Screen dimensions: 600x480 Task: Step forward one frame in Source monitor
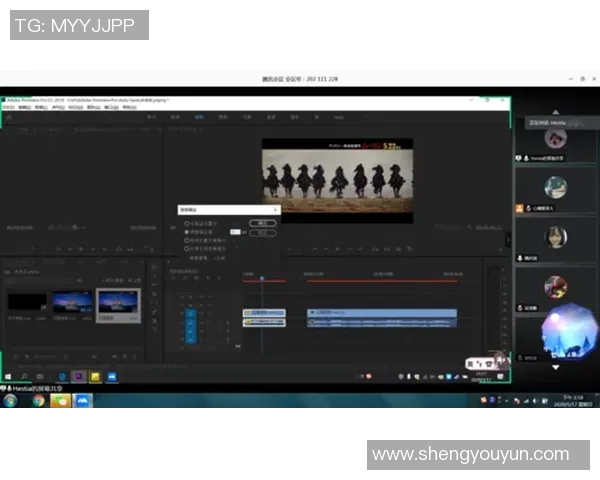[x=93, y=249]
